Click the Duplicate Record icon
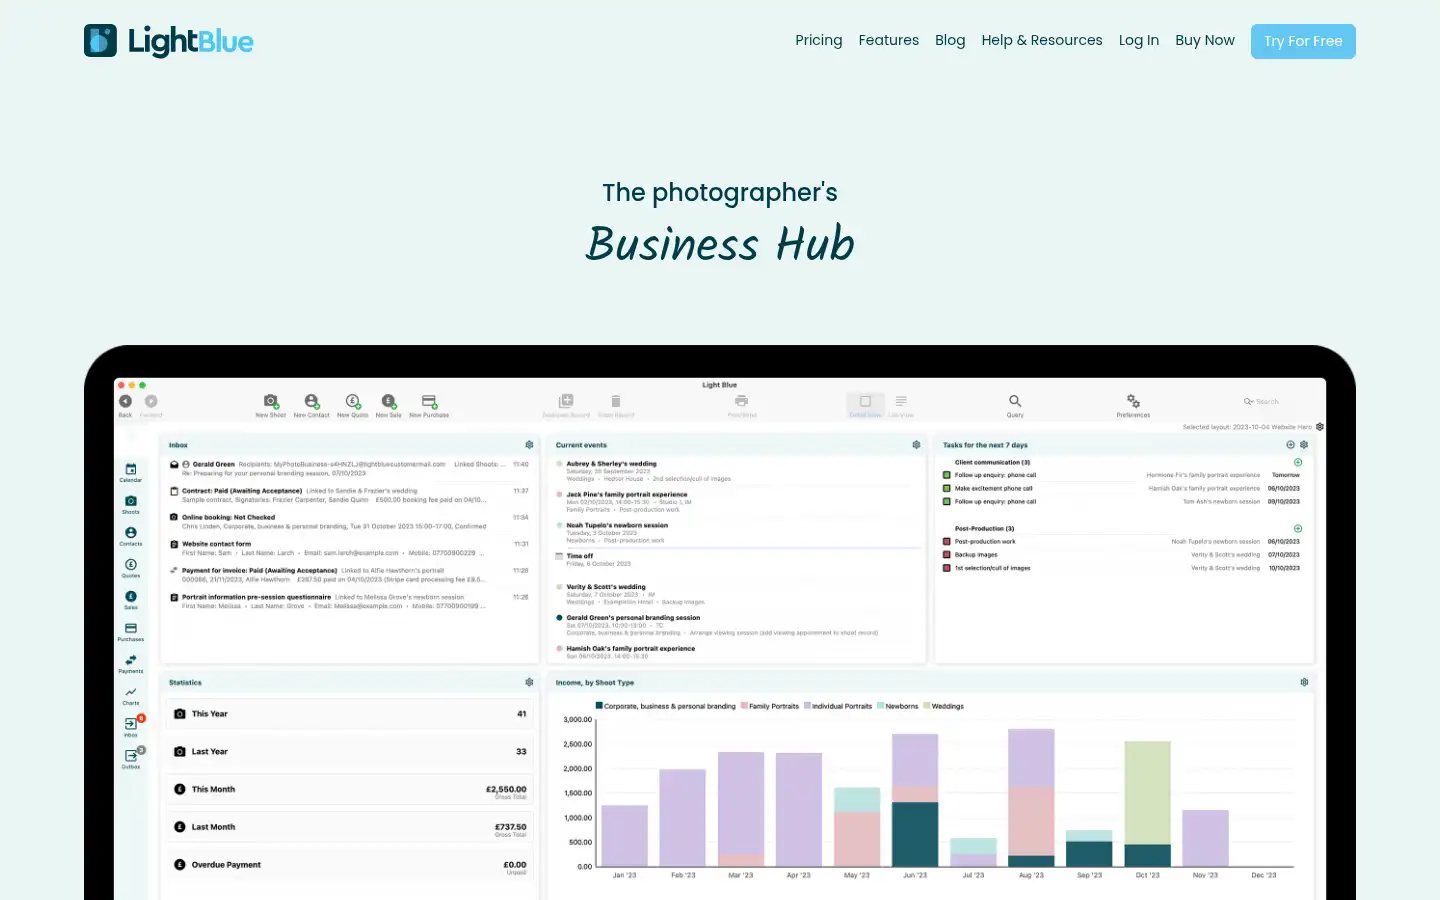Viewport: 1440px width, 900px height. [x=566, y=401]
